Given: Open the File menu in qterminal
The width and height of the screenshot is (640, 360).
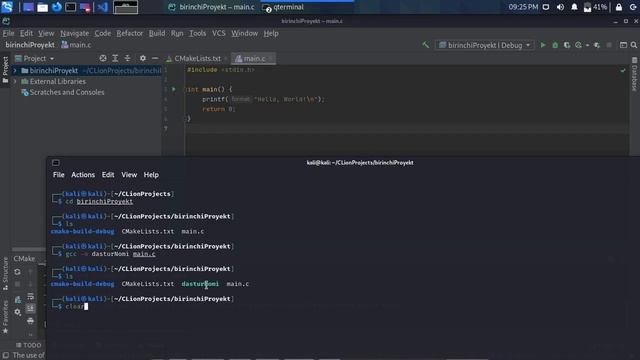Looking at the screenshot, I should click(58, 175).
